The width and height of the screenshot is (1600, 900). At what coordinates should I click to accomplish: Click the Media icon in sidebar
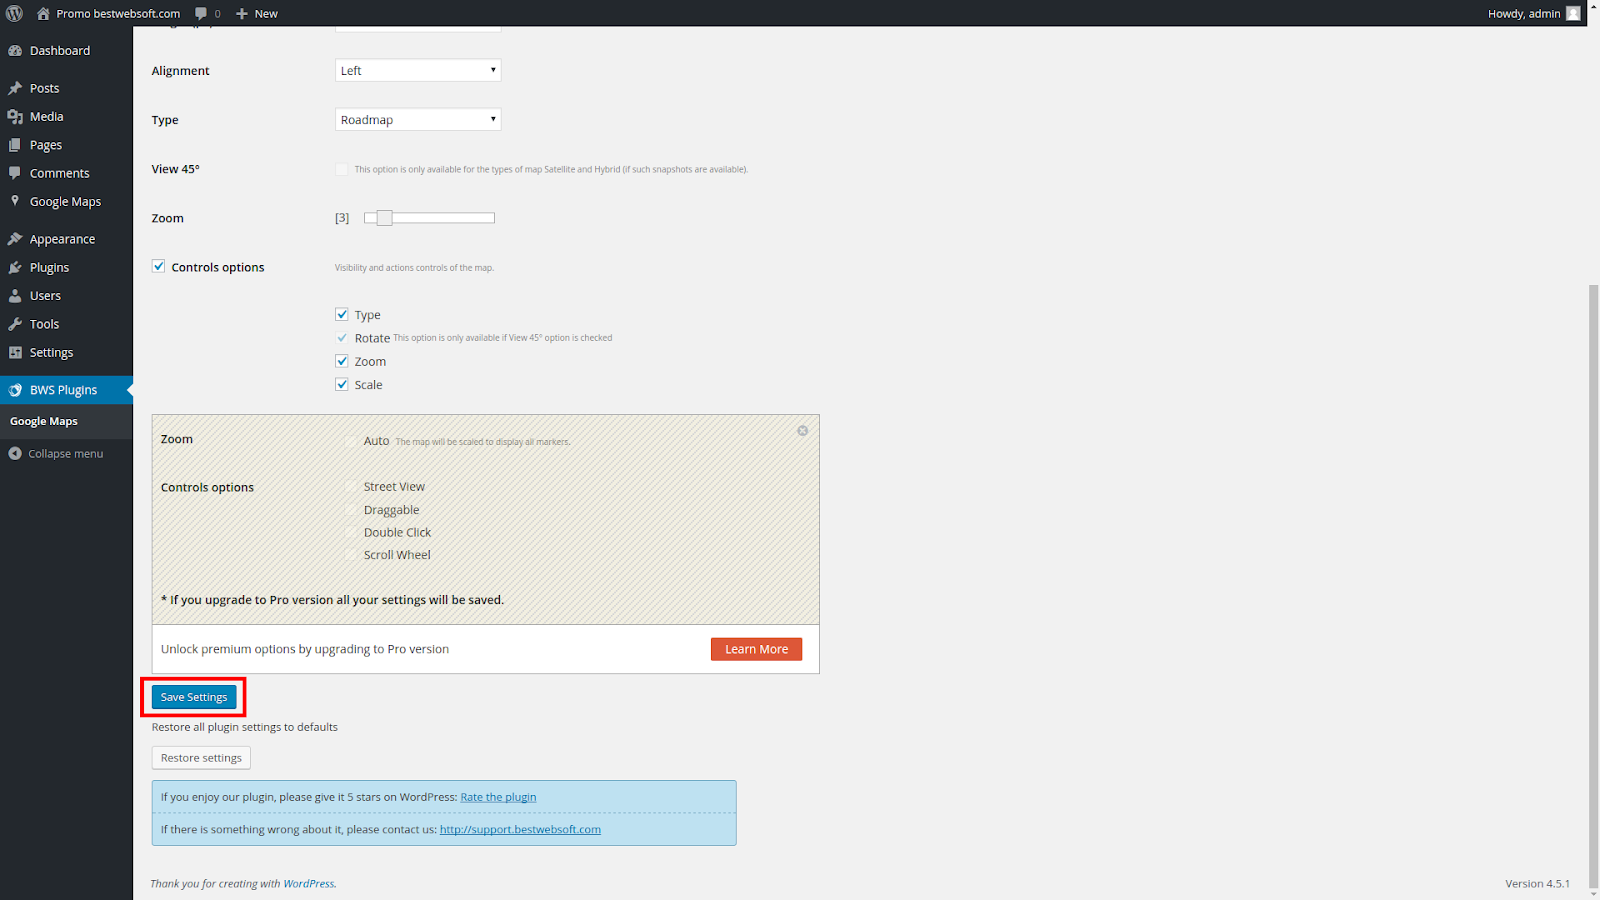[15, 117]
